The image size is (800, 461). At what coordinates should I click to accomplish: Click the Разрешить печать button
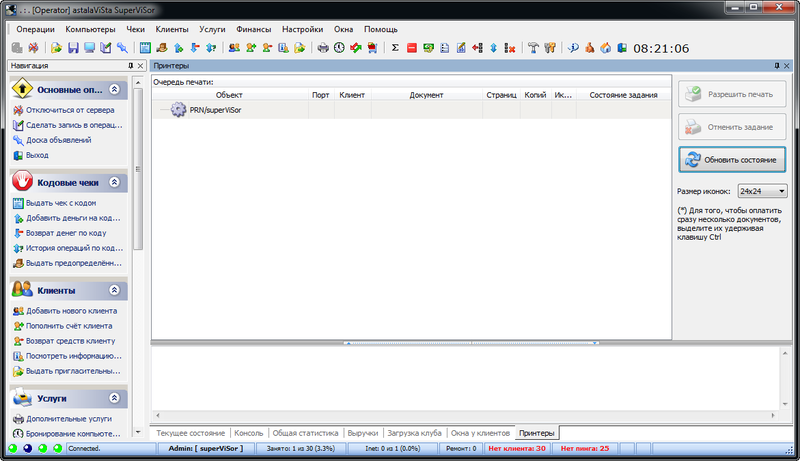732,94
